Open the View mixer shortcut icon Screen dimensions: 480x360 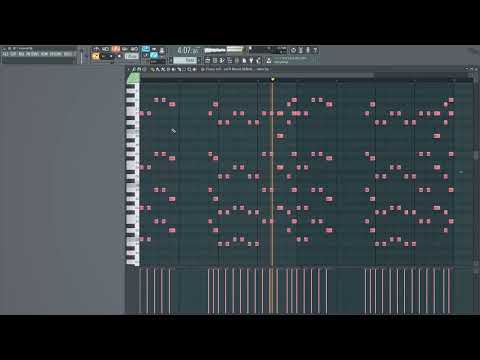[229, 60]
